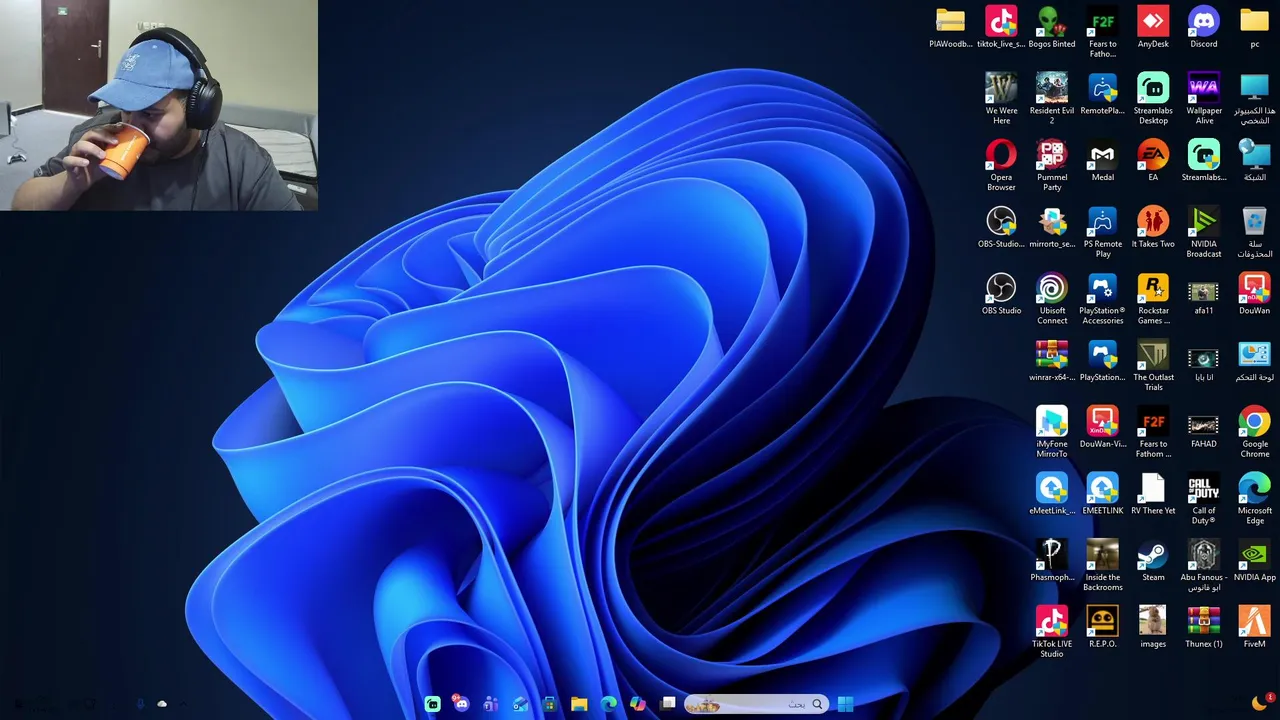Click the OneDrive cloud tray icon
This screenshot has height=720, width=1280.
pyautogui.click(x=162, y=704)
